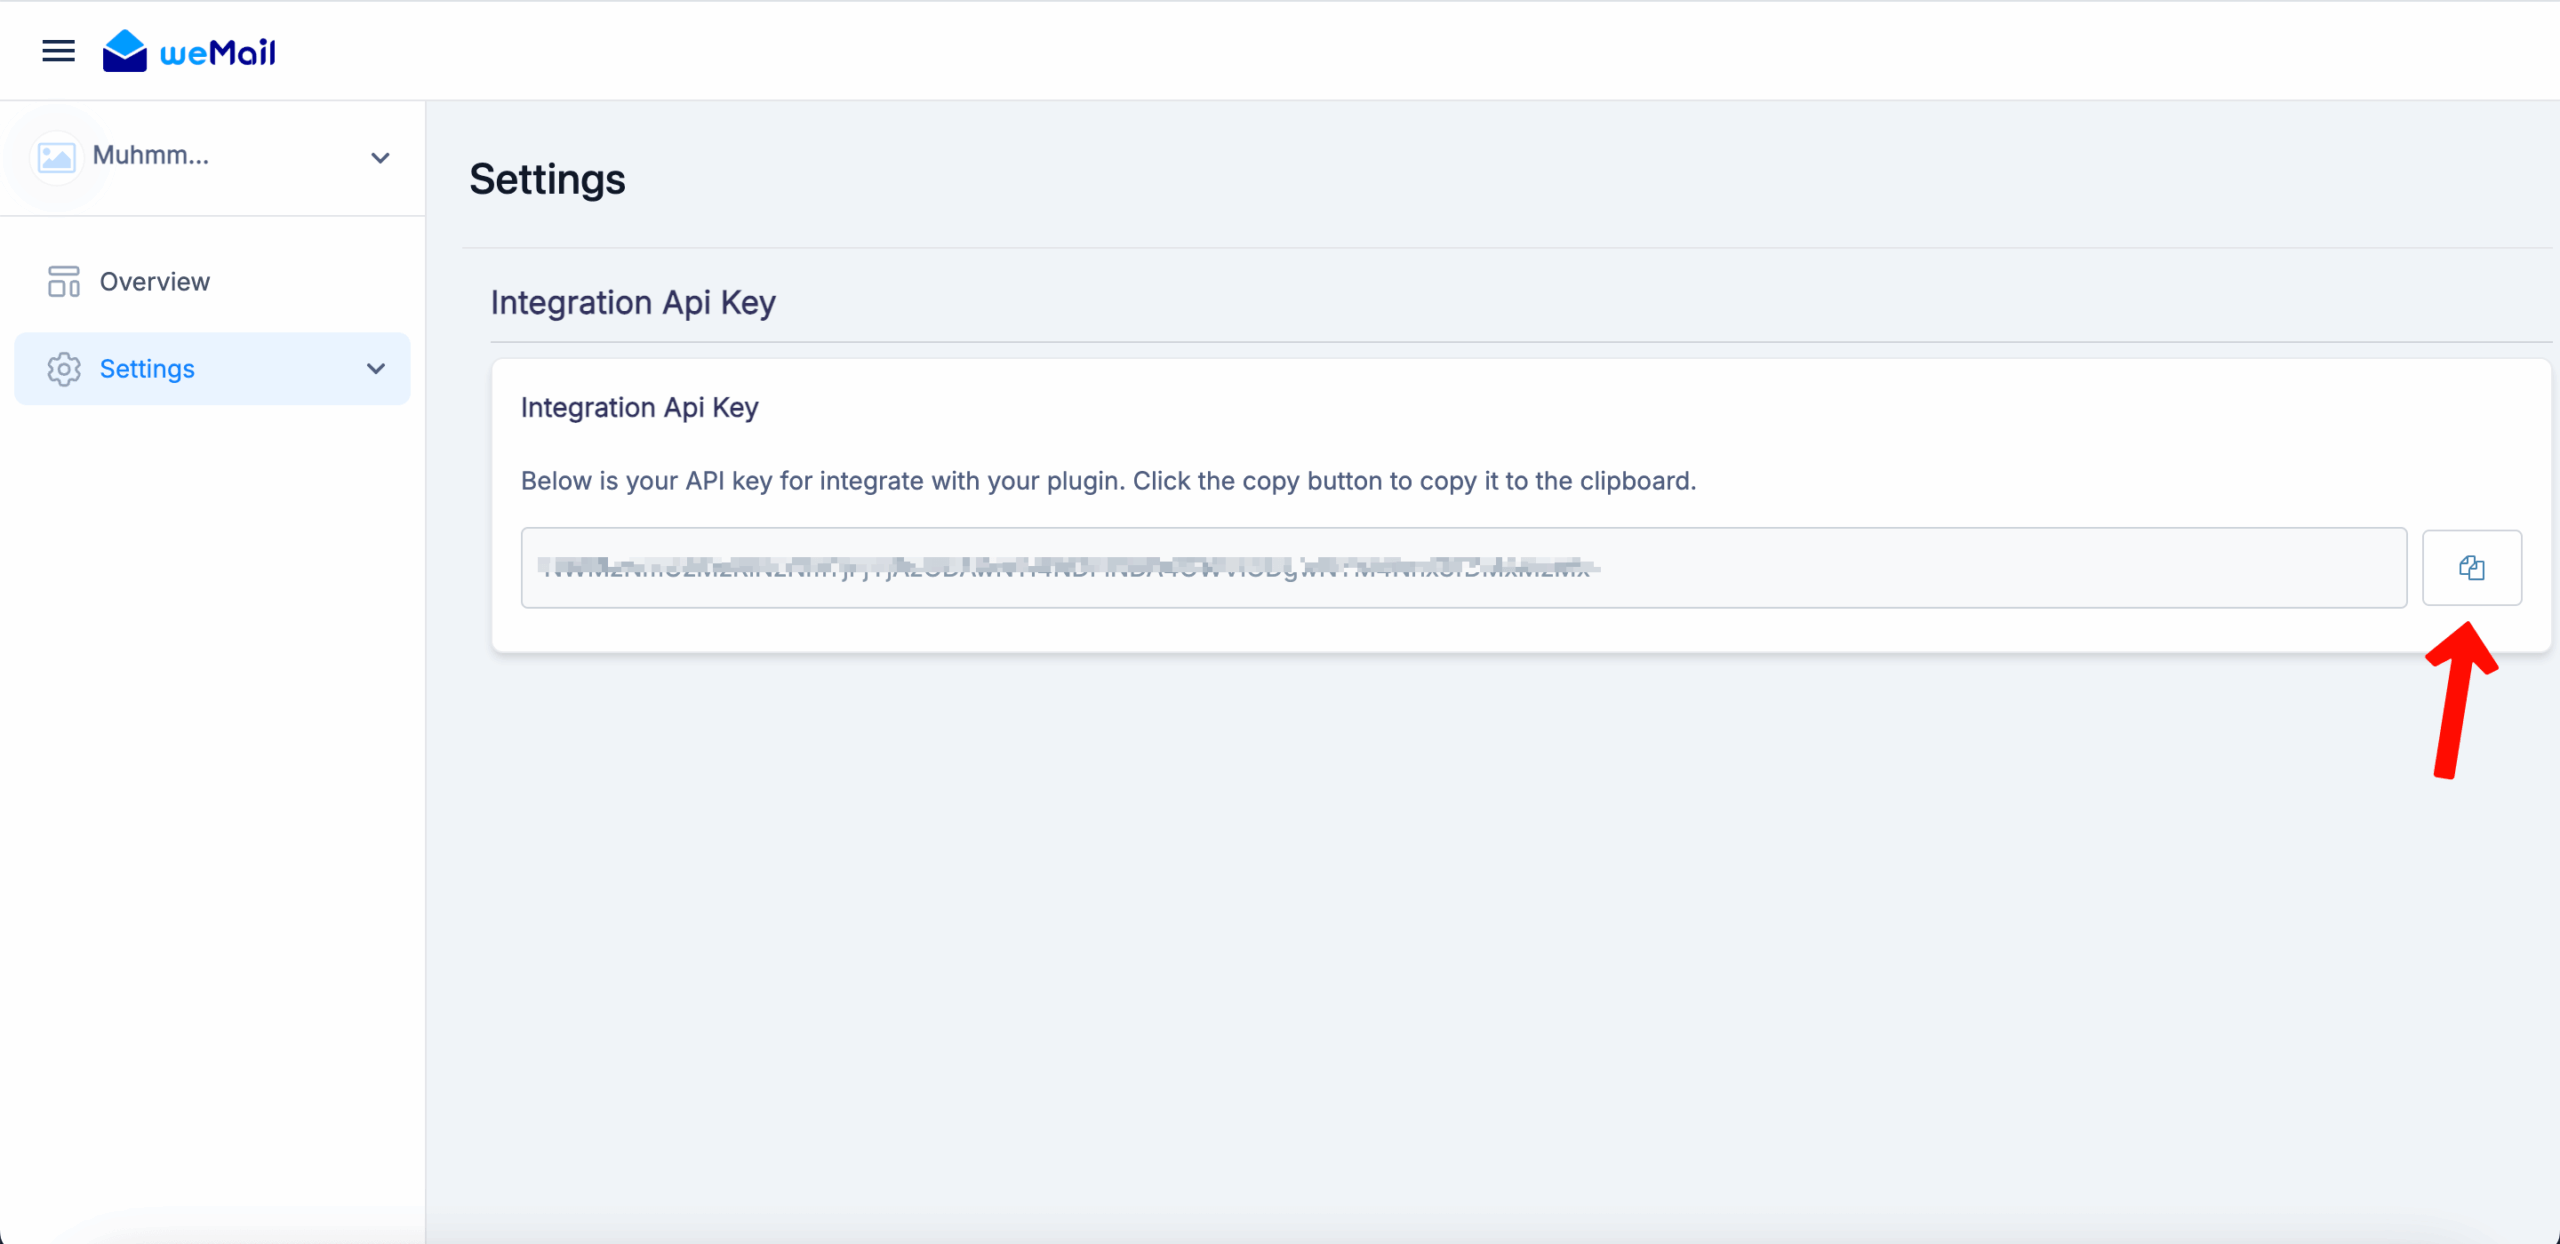Click the Integration Api Key section header

click(x=633, y=303)
